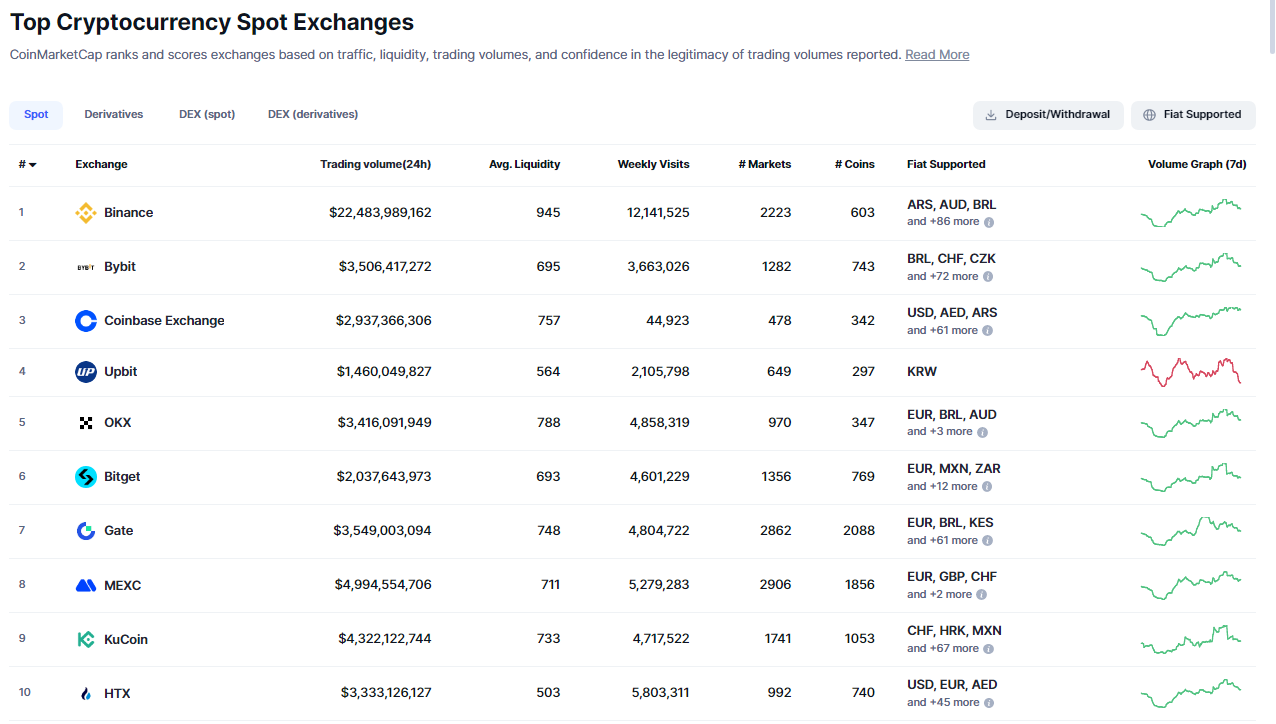Click the info icon beside Binance's +86 more
Image resolution: width=1276 pixels, height=724 pixels.
(x=989, y=222)
